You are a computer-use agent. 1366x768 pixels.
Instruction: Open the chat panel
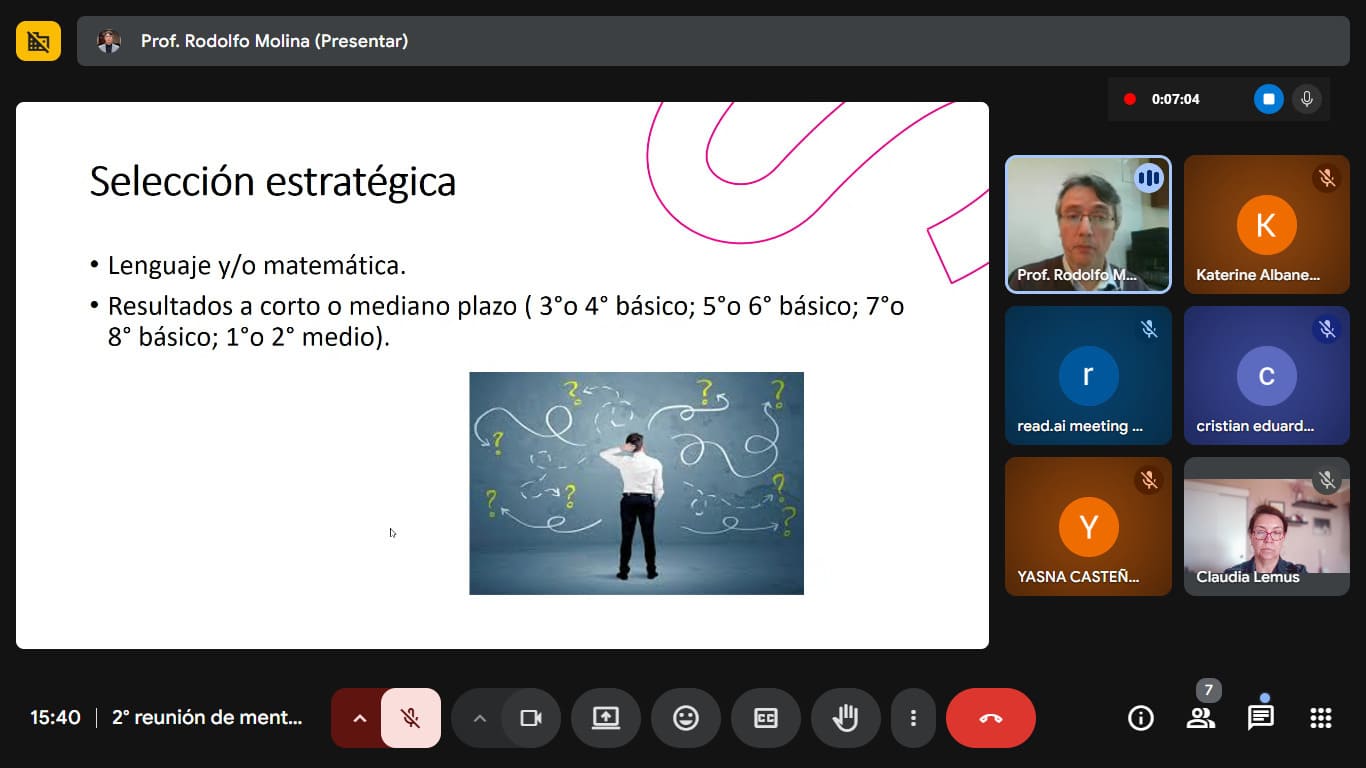tap(1260, 718)
